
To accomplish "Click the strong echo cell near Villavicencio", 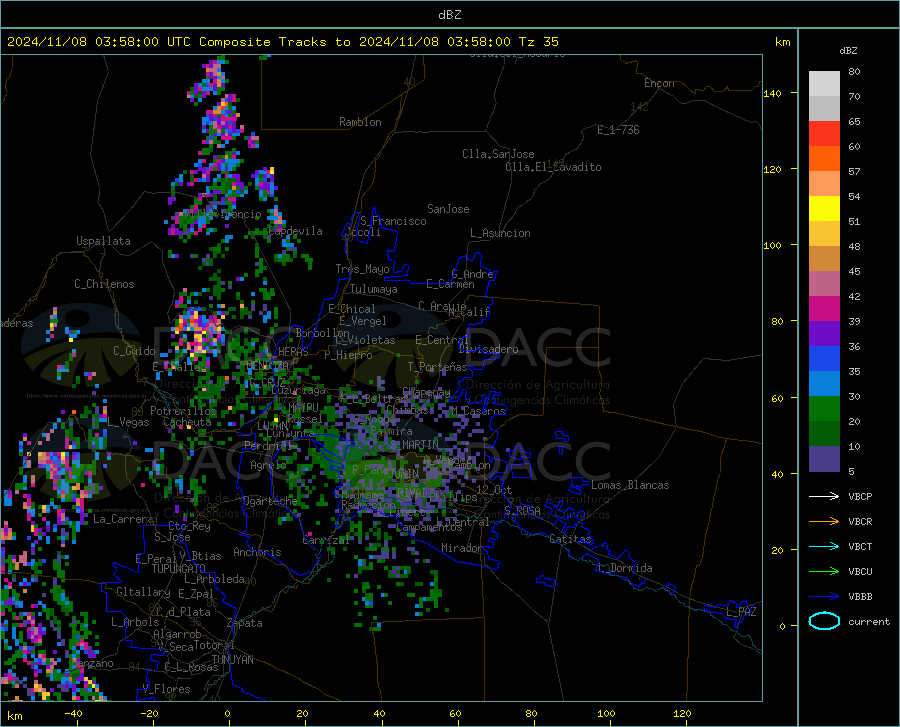I will [x=187, y=222].
